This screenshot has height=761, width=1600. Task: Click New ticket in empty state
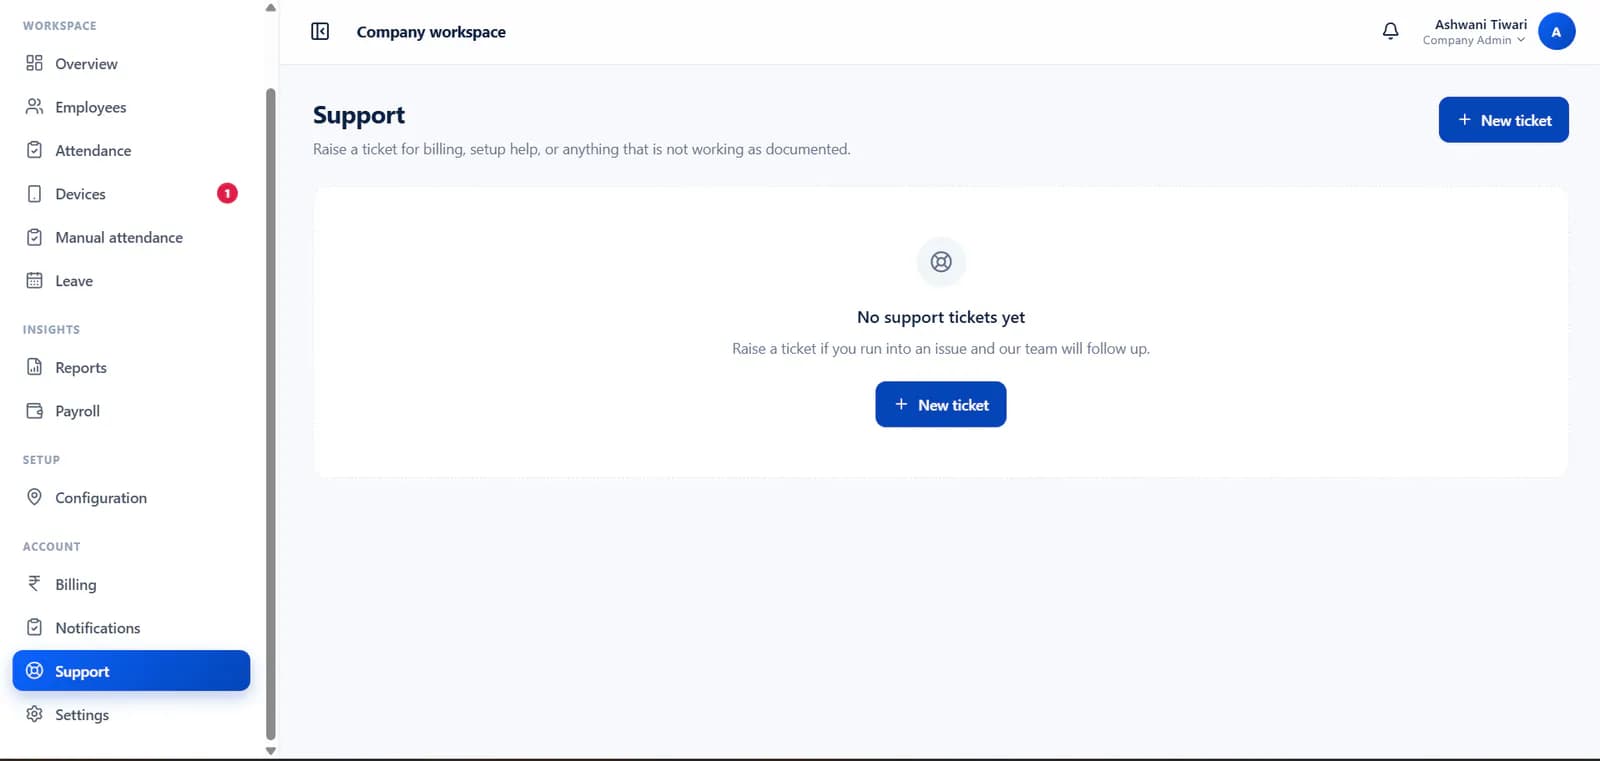(940, 404)
